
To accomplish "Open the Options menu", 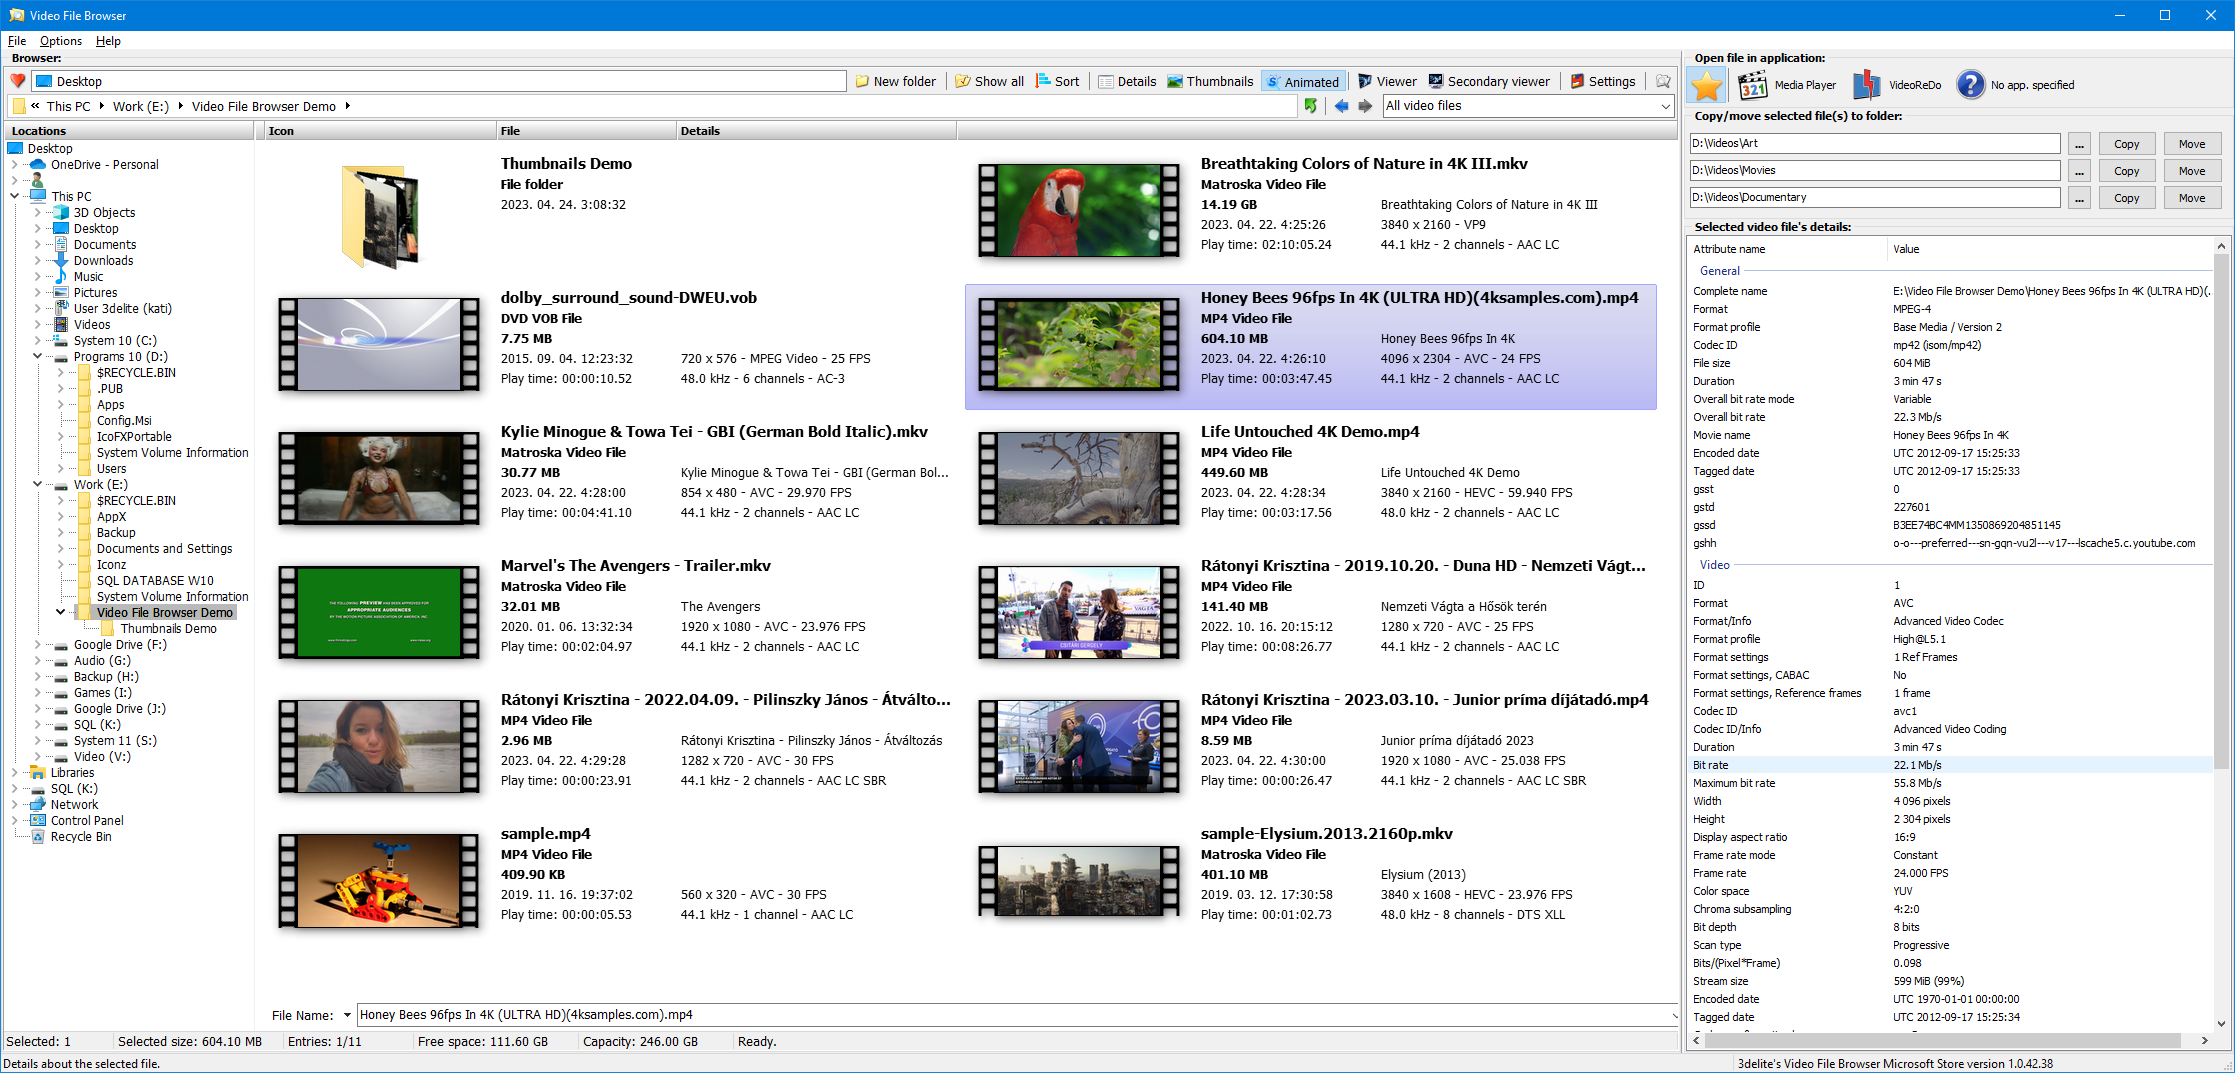I will click(x=61, y=41).
